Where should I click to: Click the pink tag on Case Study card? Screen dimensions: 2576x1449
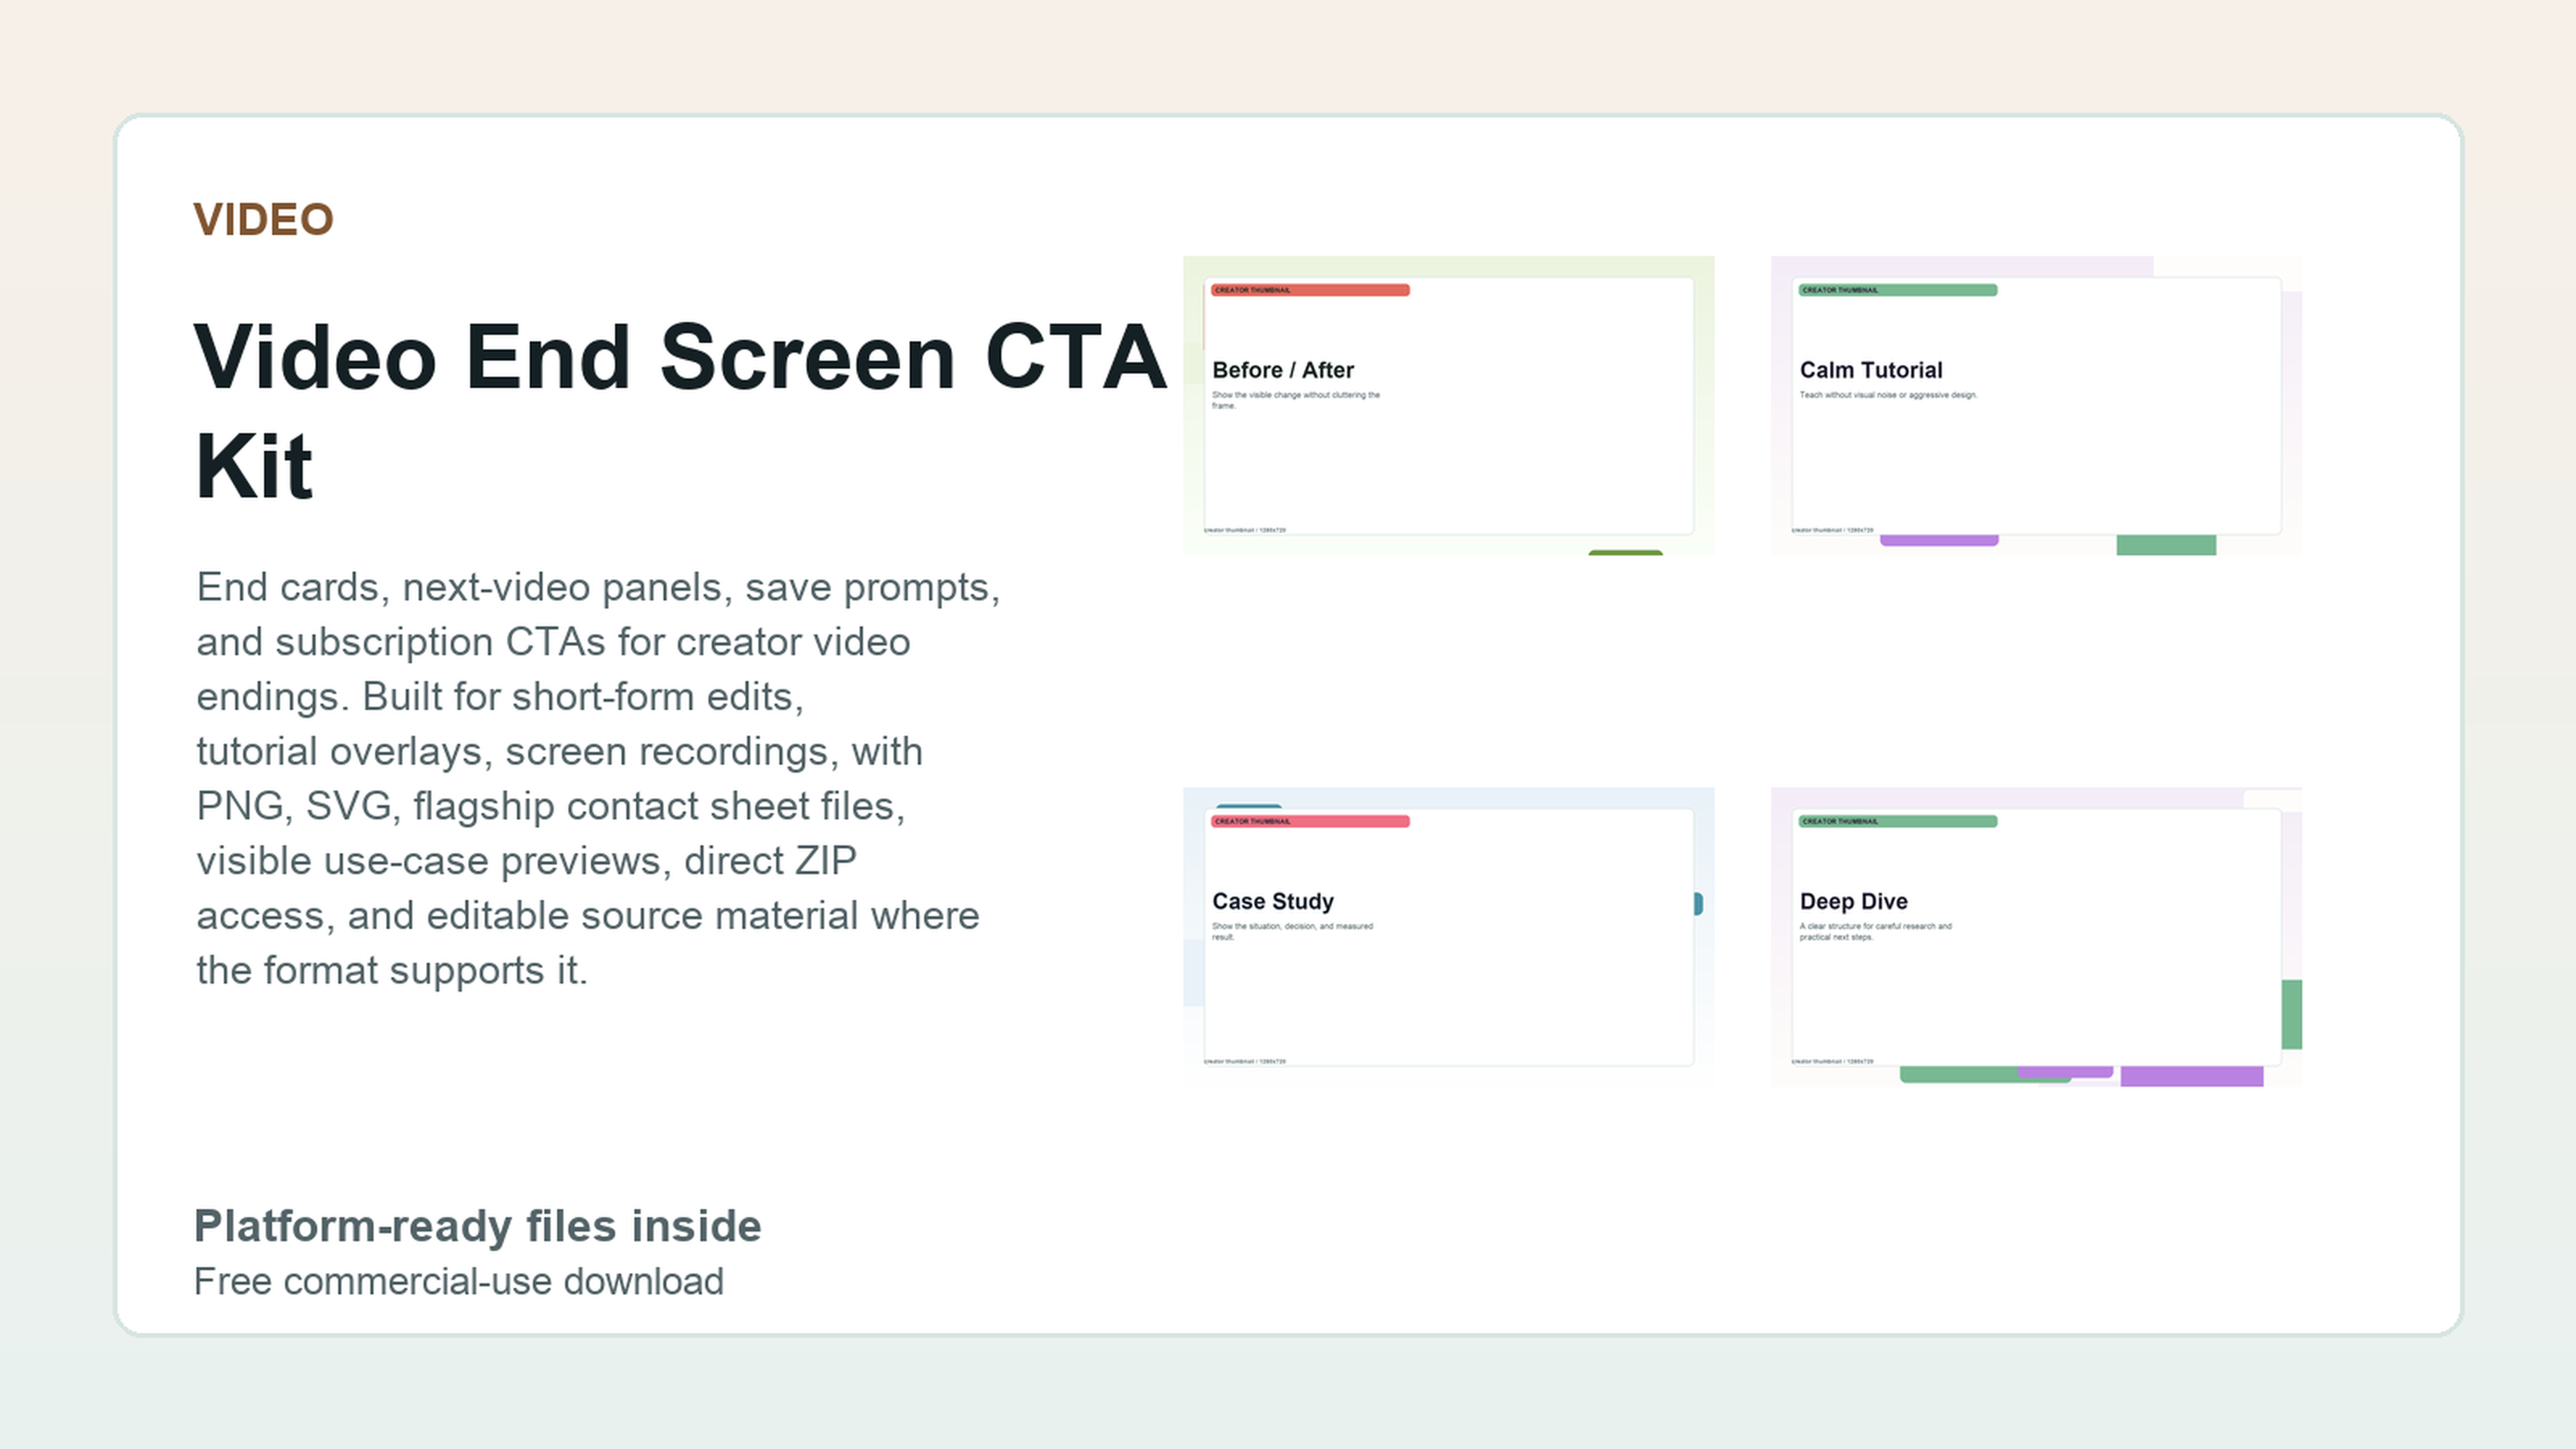pyautogui.click(x=1310, y=821)
